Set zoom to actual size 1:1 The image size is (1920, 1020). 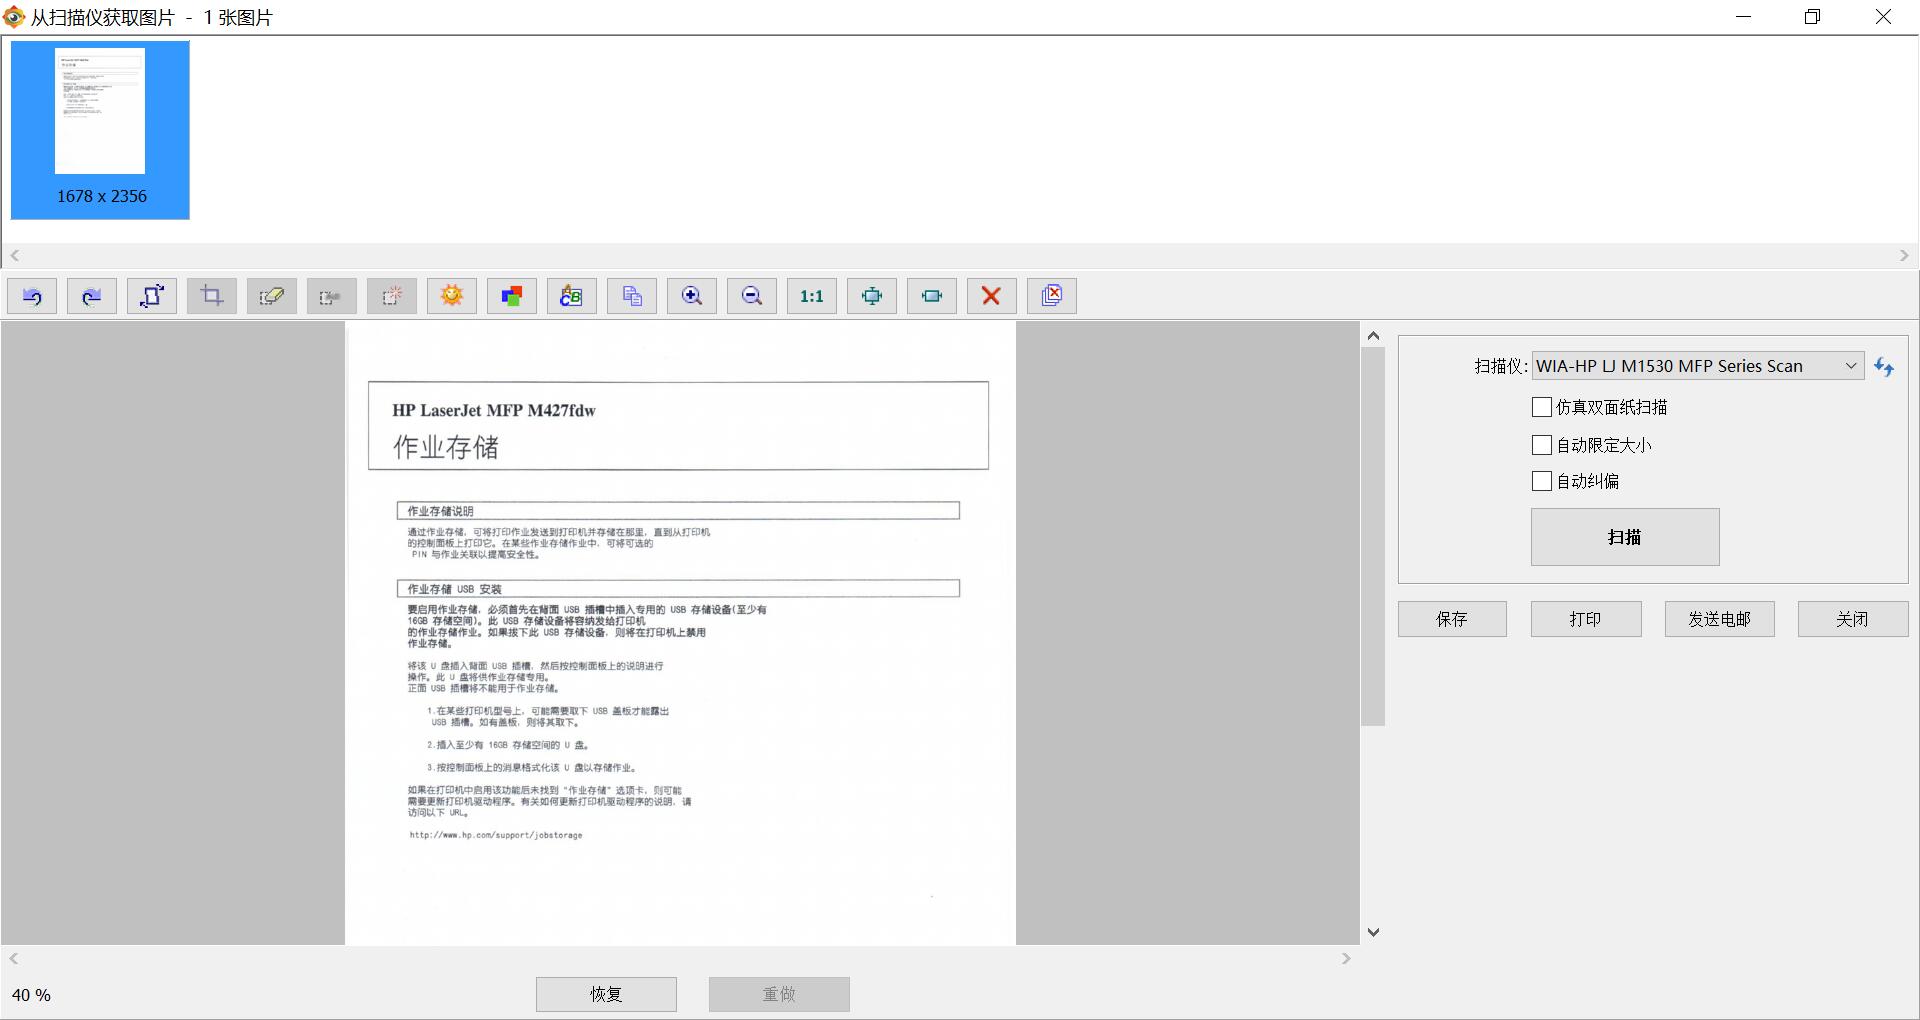812,296
